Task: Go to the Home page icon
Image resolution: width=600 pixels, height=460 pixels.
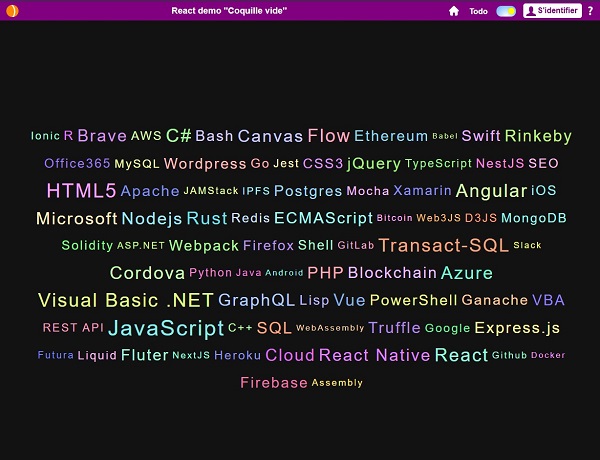Action: coord(453,11)
